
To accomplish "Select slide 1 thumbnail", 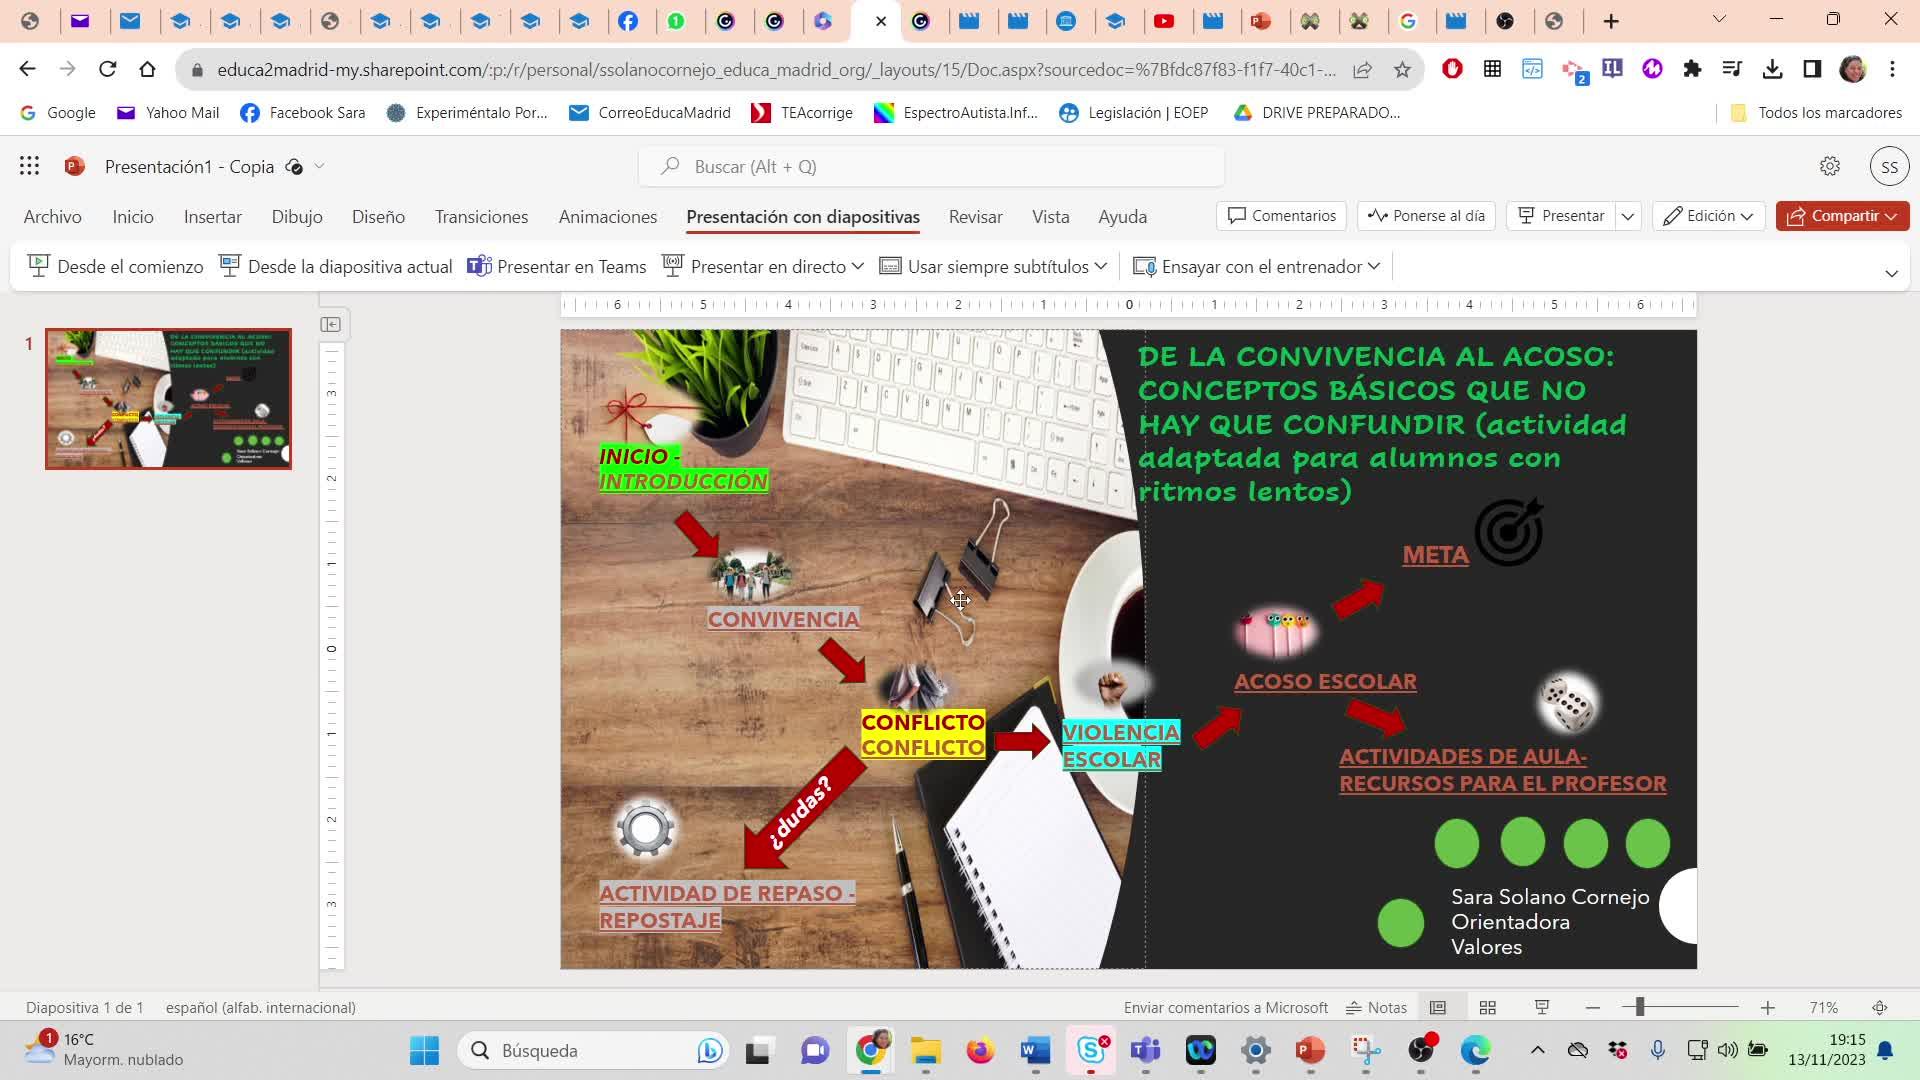I will pyautogui.click(x=168, y=399).
